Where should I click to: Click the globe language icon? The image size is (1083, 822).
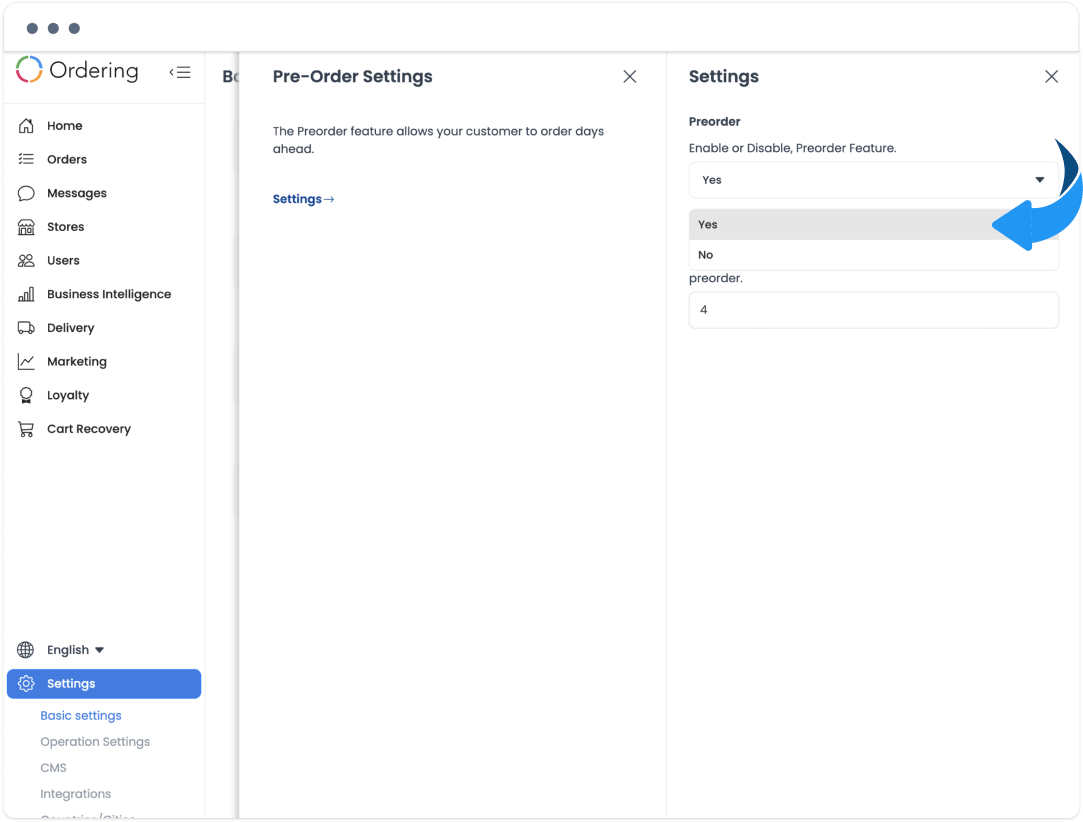pos(26,650)
